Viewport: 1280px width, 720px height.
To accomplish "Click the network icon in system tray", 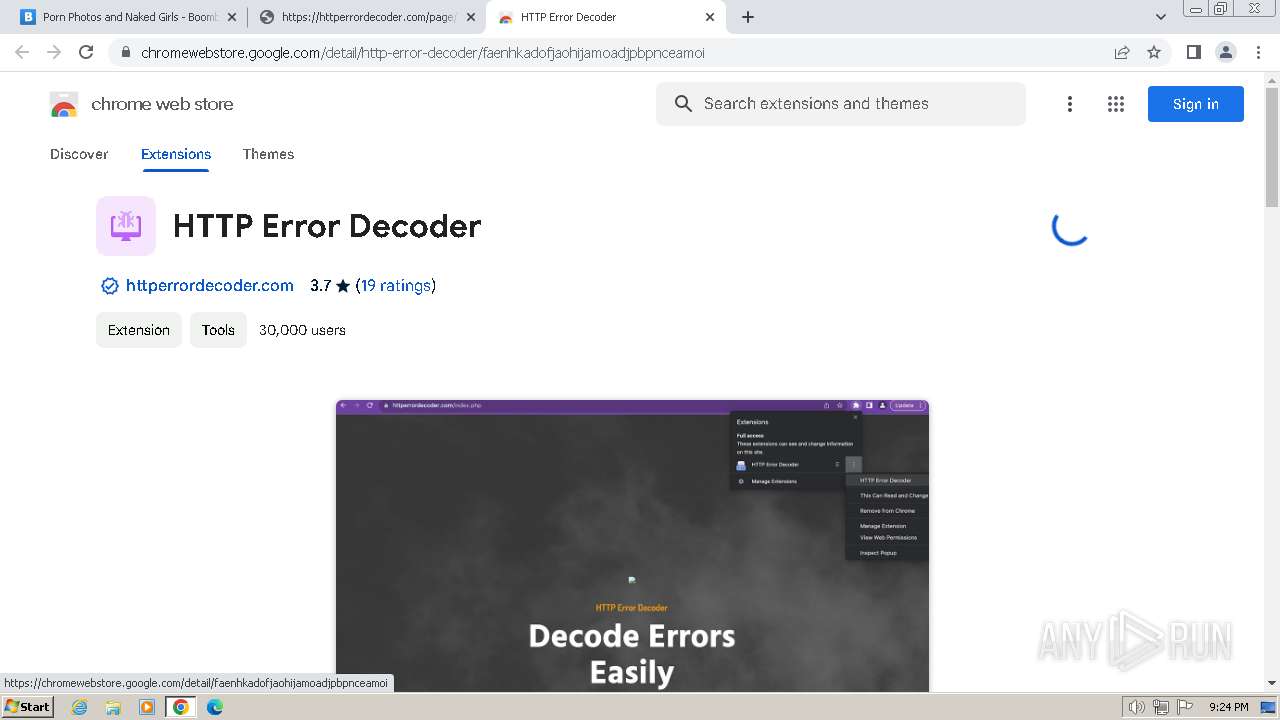I will pyautogui.click(x=1161, y=707).
